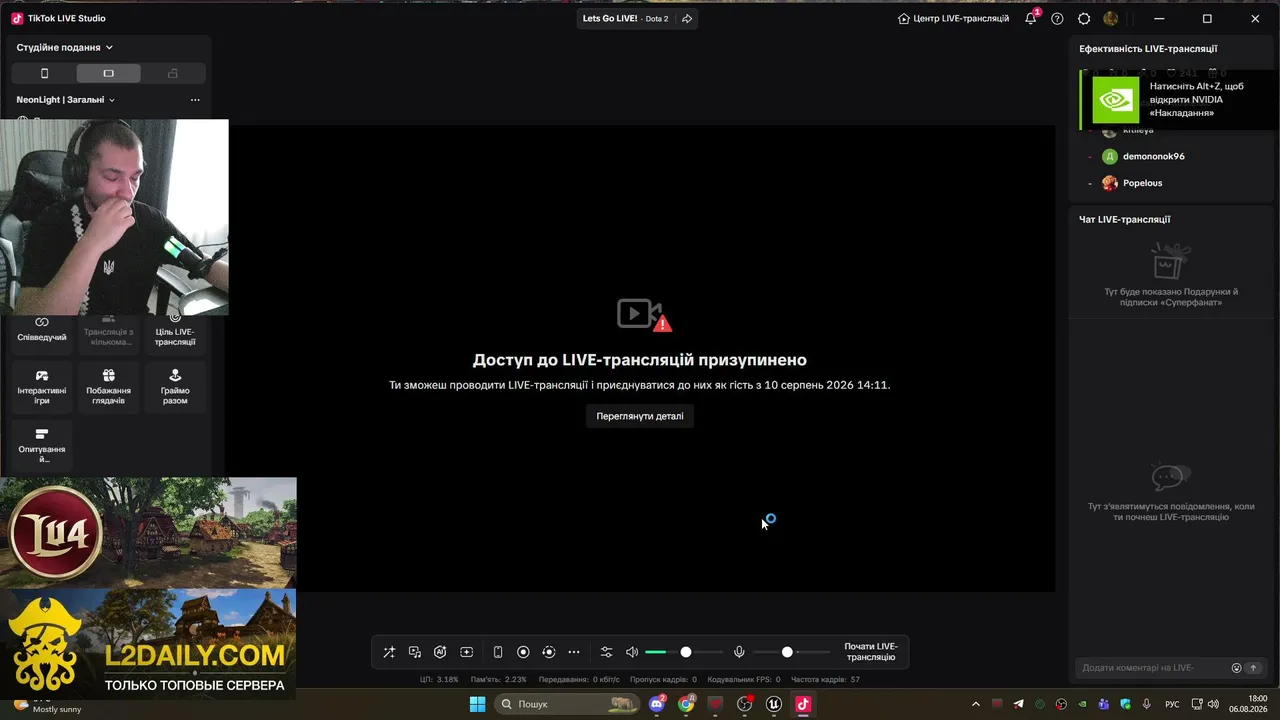Screen dimensions: 1280x720
Task: Open the mobile preview phone icon
Action: tap(498, 652)
